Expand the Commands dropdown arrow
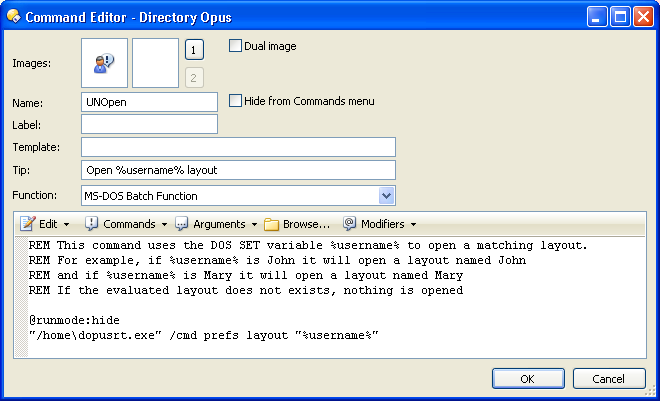660x401 pixels. click(164, 225)
